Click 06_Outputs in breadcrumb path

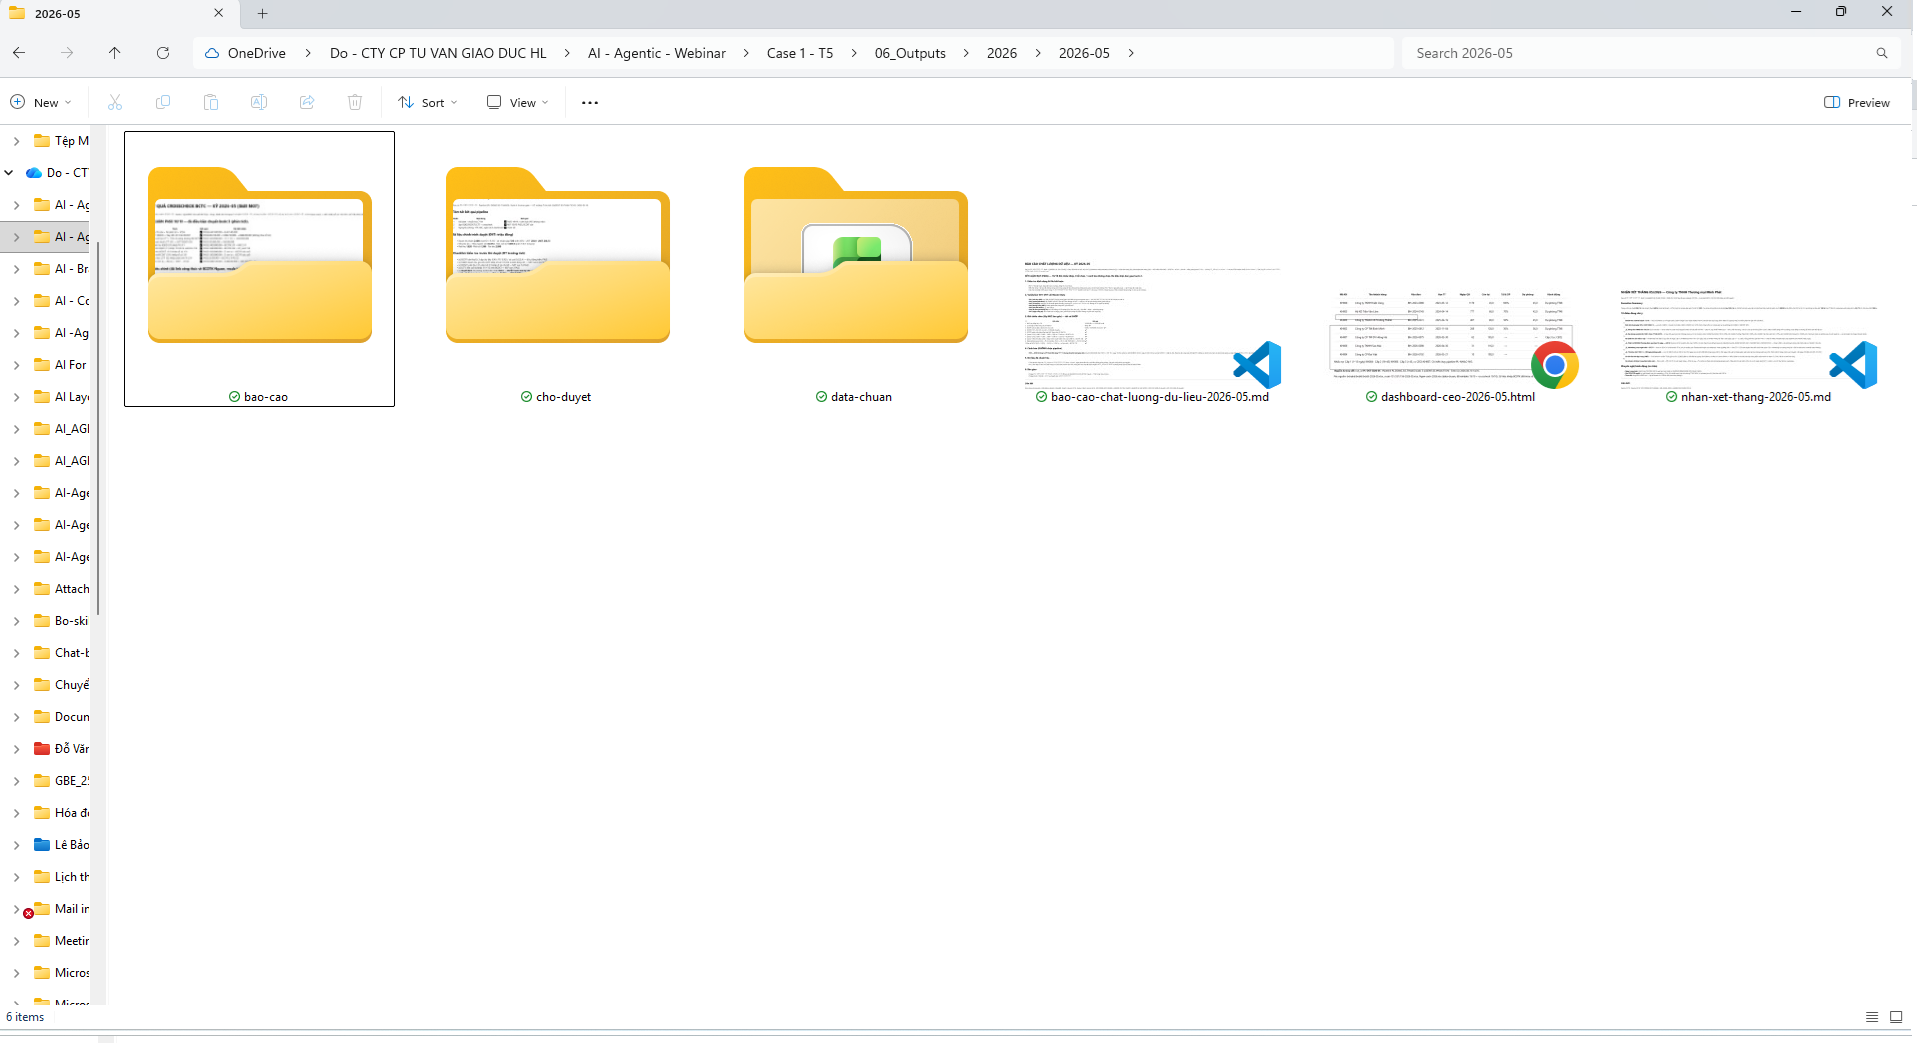pyautogui.click(x=910, y=53)
